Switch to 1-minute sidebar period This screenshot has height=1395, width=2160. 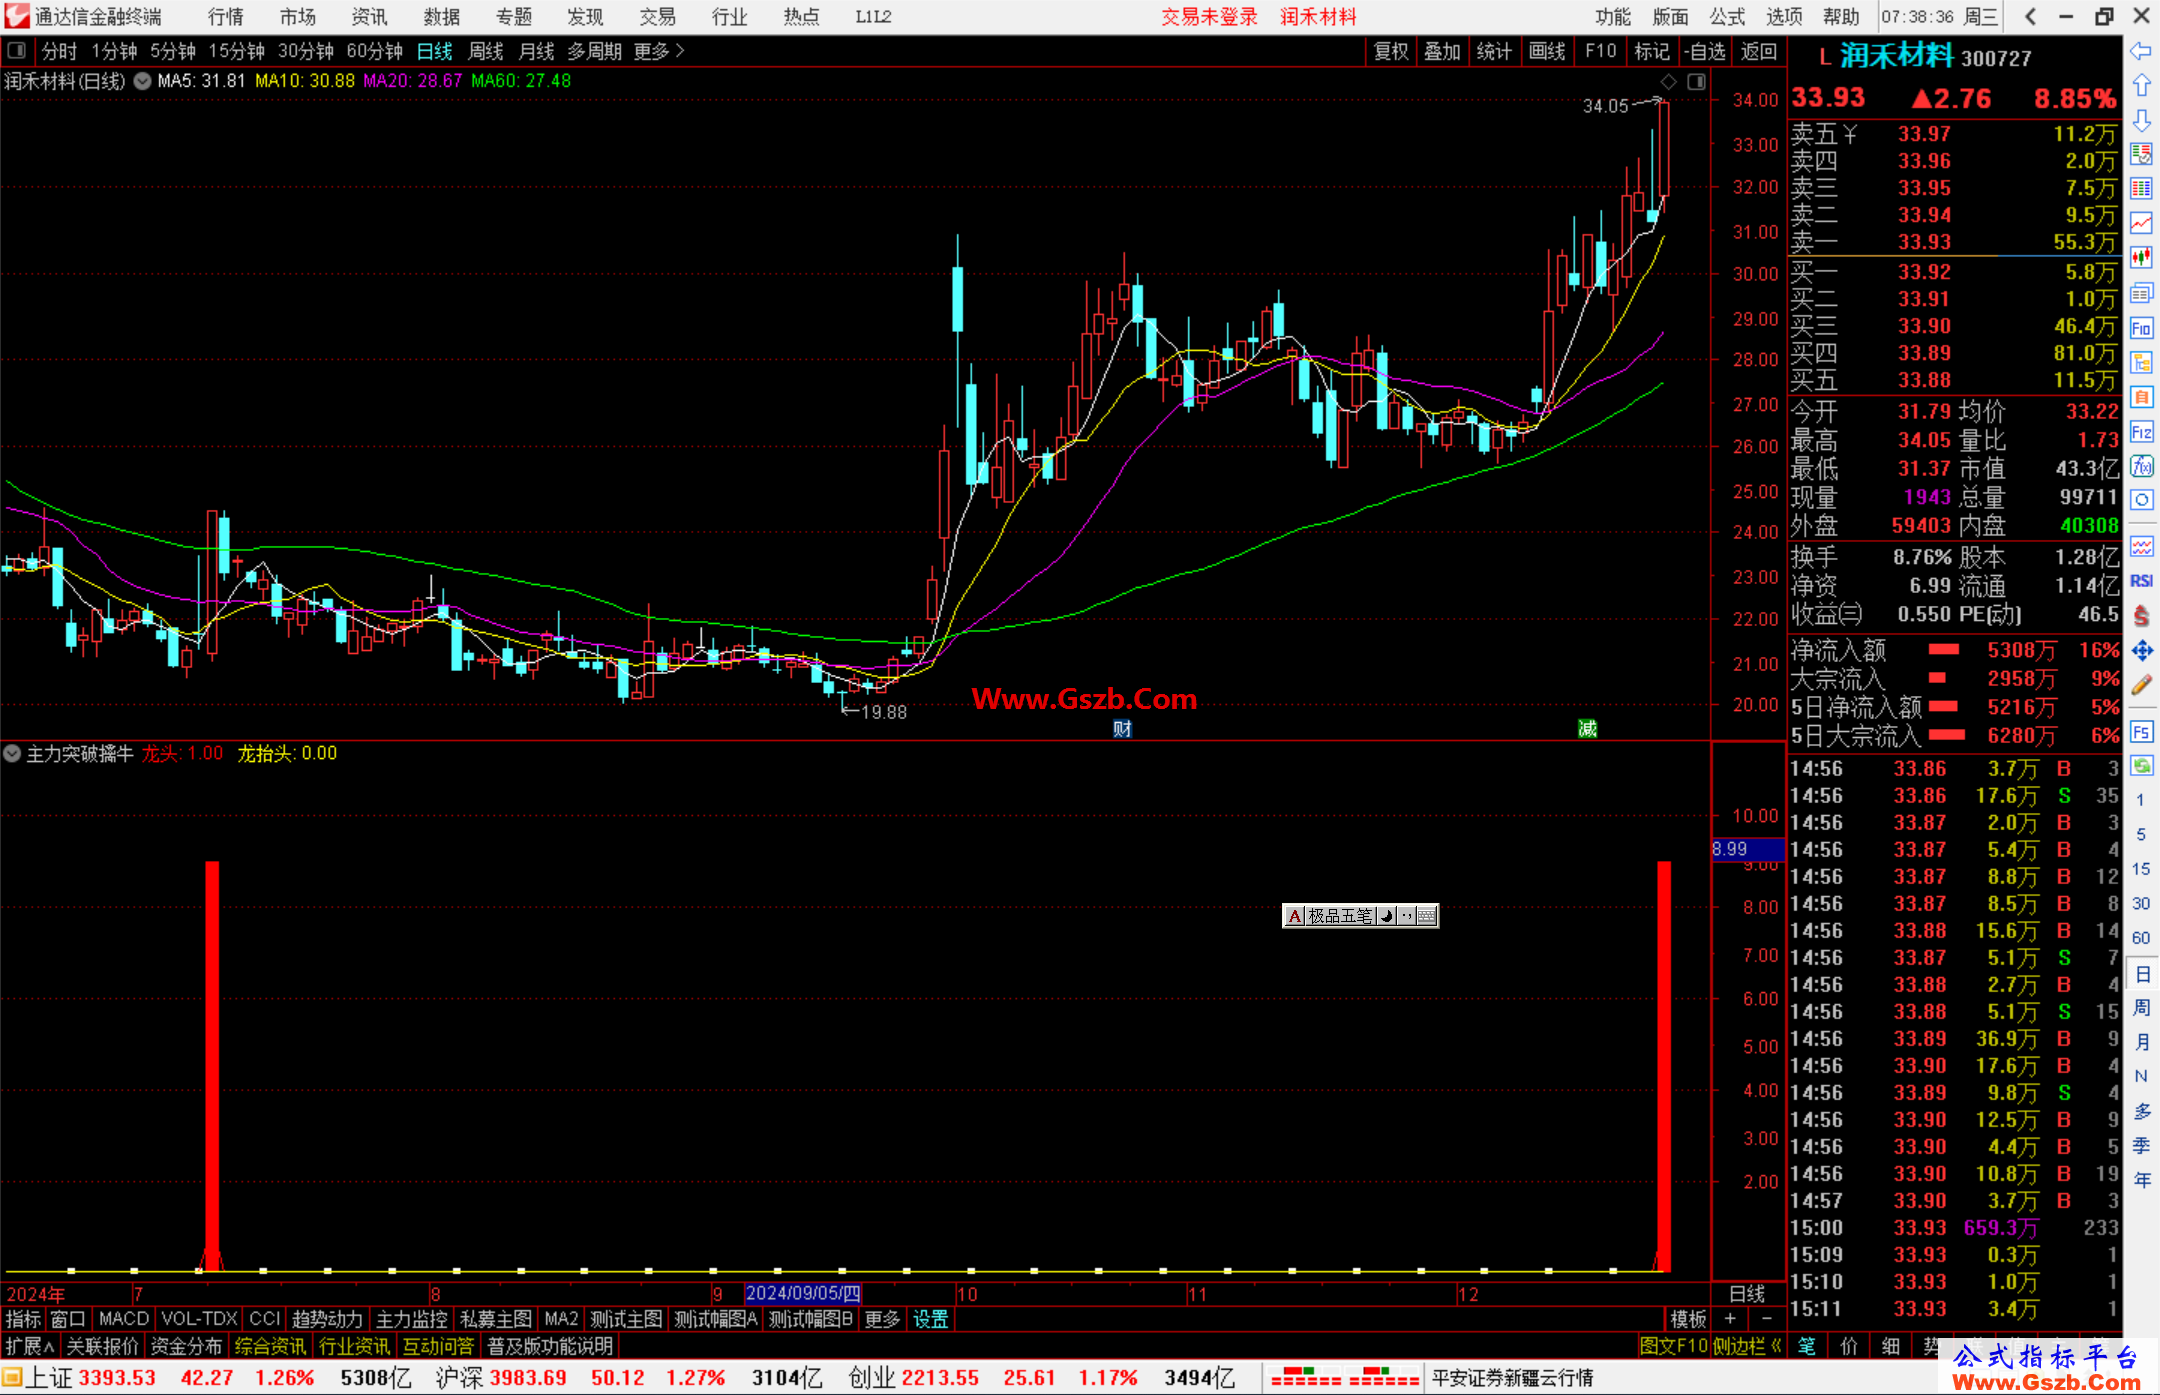(2141, 800)
